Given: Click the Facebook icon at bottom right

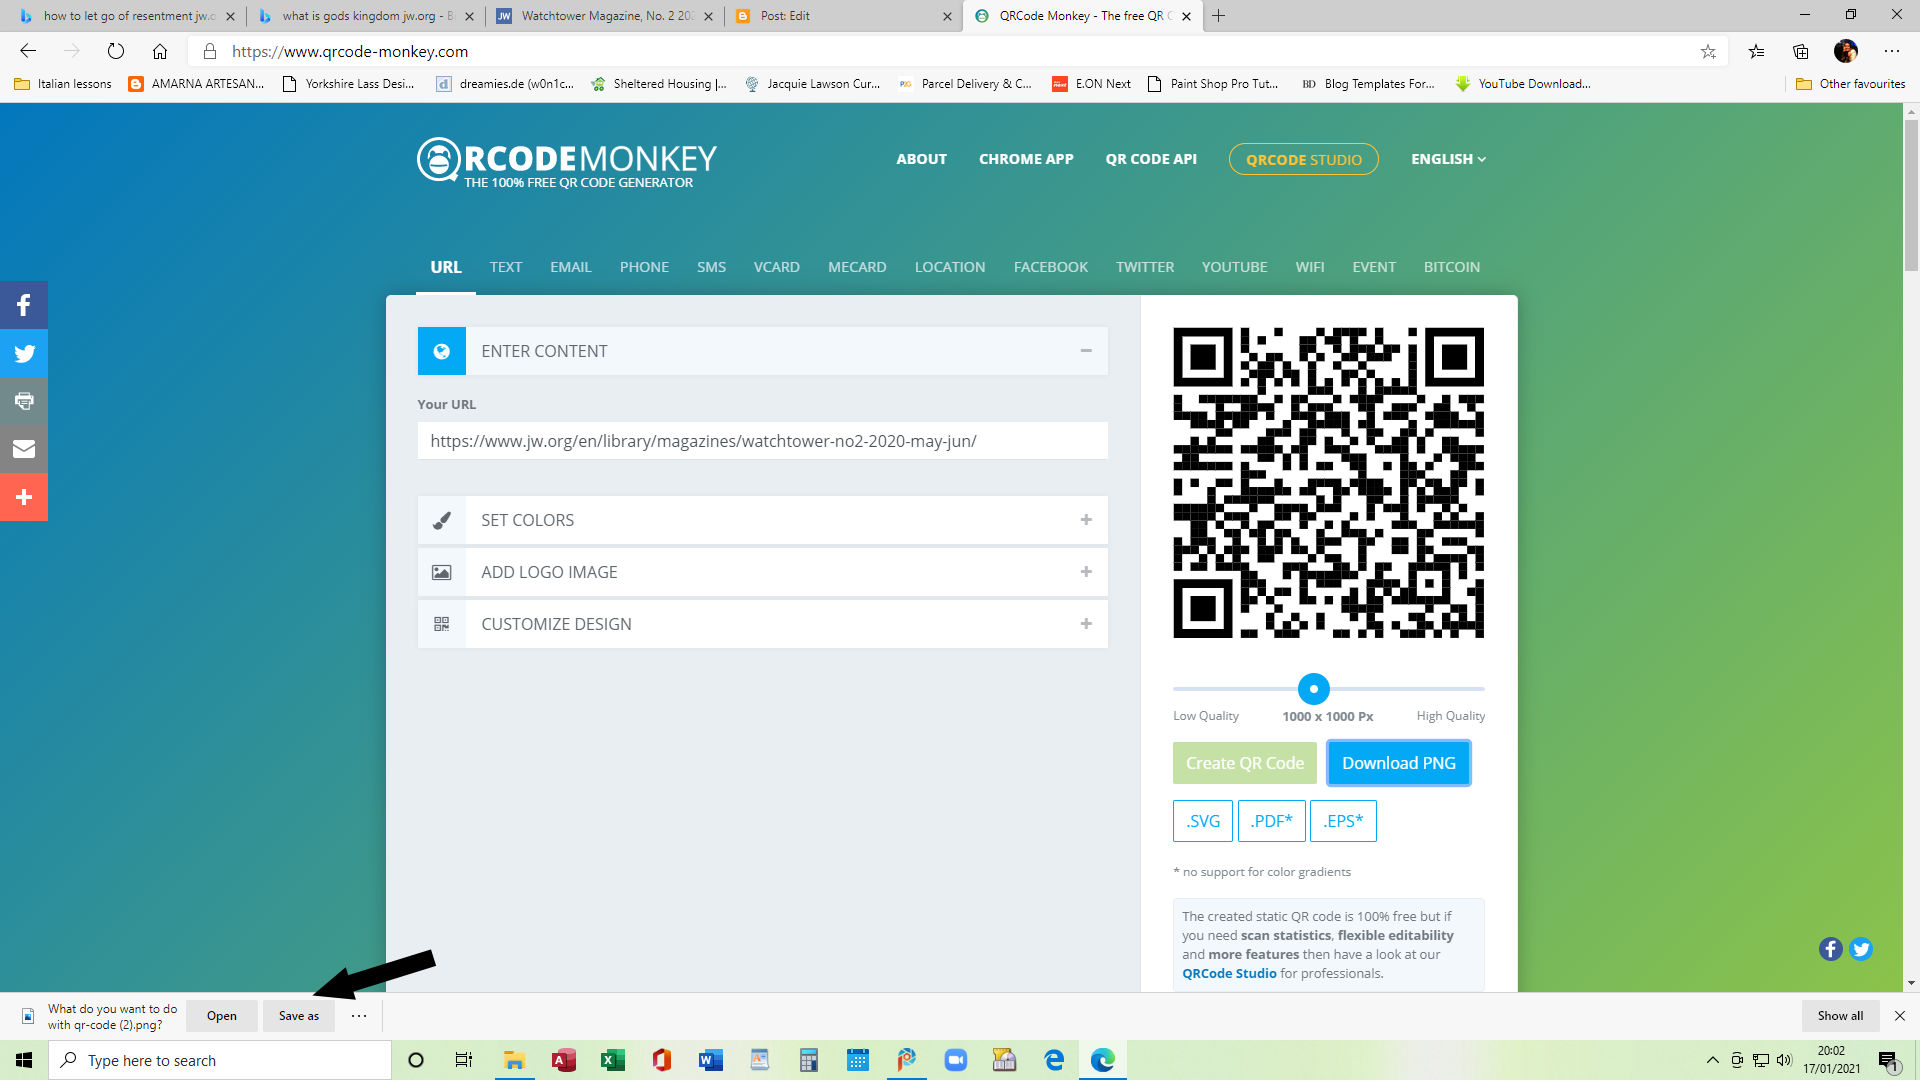Looking at the screenshot, I should pos(1831,949).
